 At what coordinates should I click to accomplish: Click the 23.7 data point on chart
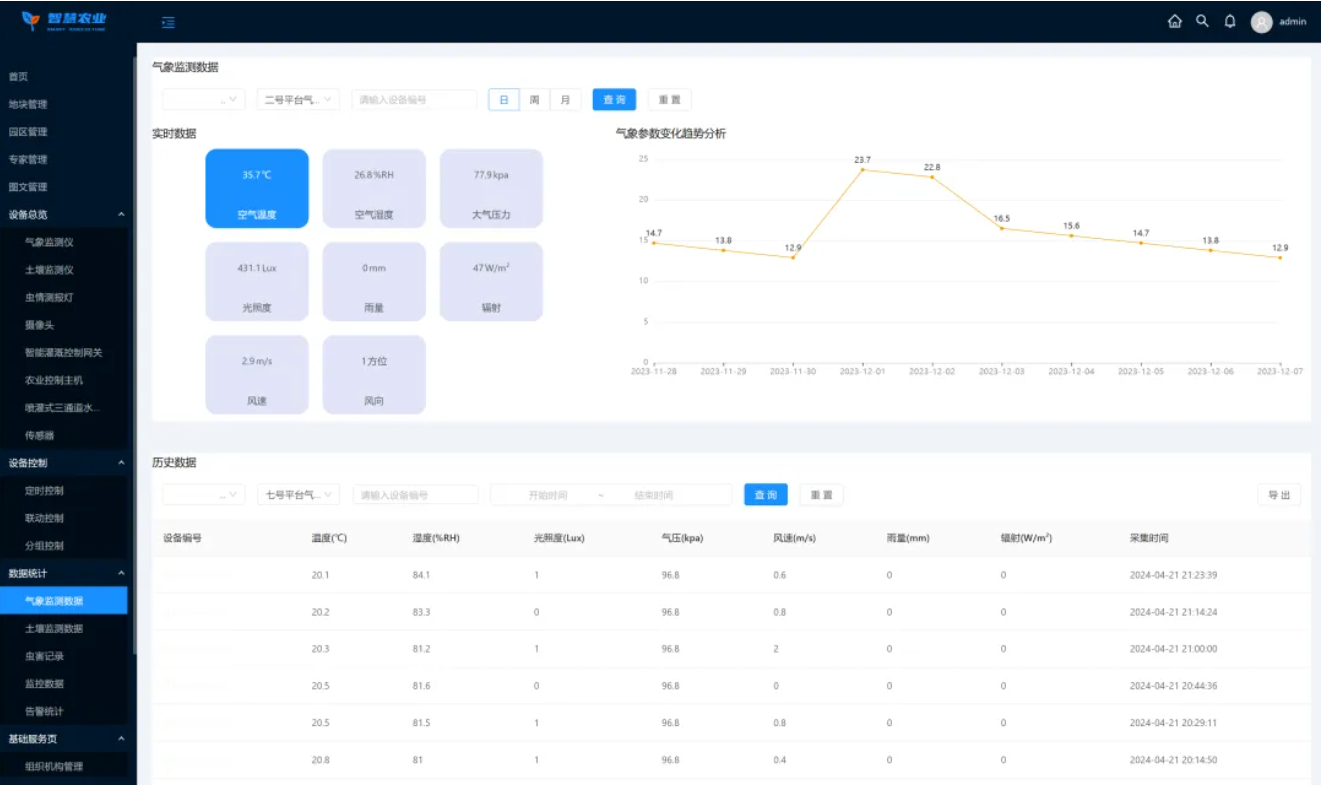tap(862, 170)
